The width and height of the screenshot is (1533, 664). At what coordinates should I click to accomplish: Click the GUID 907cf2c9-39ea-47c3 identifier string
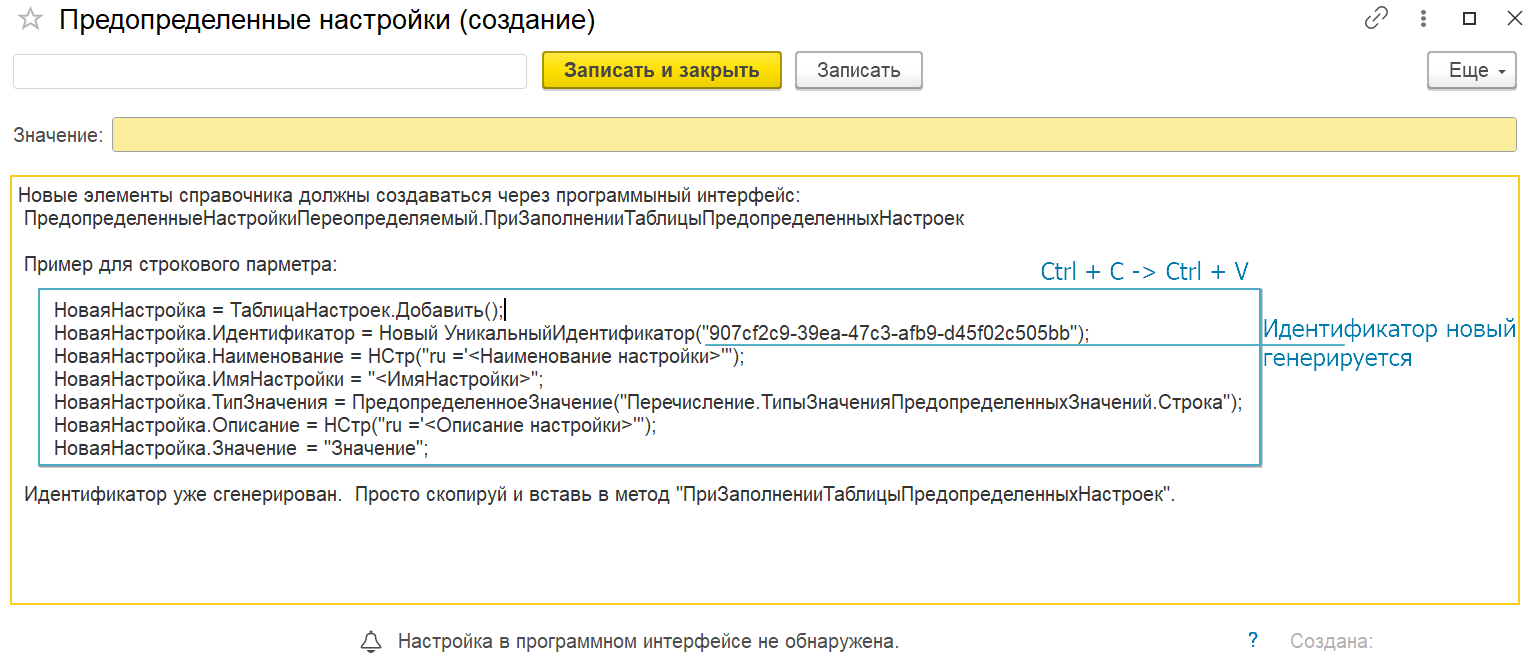[x=896, y=333]
